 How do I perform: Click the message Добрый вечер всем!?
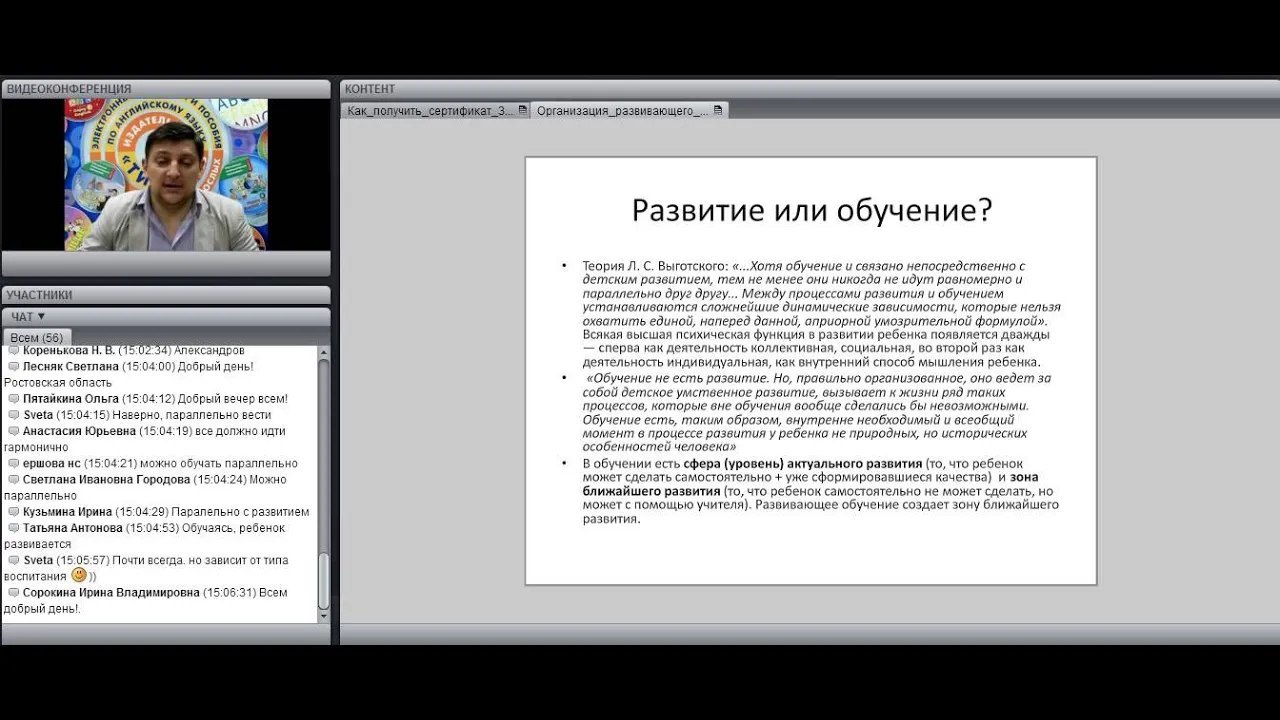tap(233, 399)
